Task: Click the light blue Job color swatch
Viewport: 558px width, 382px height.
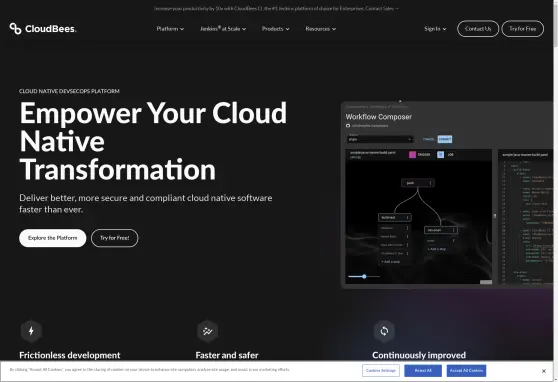Action: [x=441, y=155]
